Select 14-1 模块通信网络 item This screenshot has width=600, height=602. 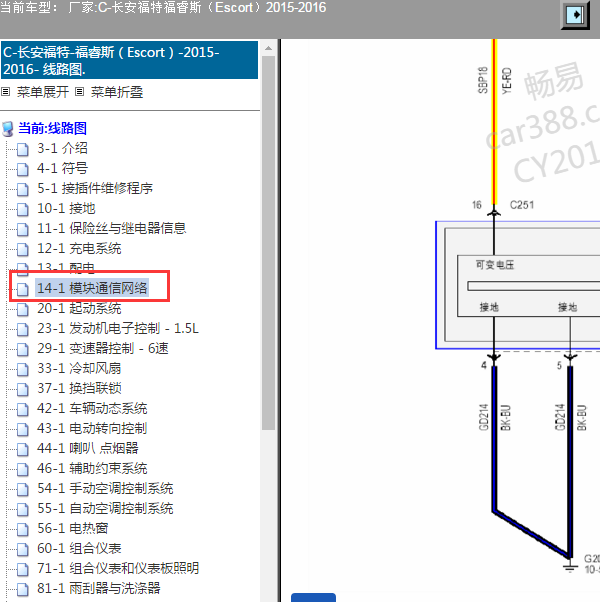point(92,288)
